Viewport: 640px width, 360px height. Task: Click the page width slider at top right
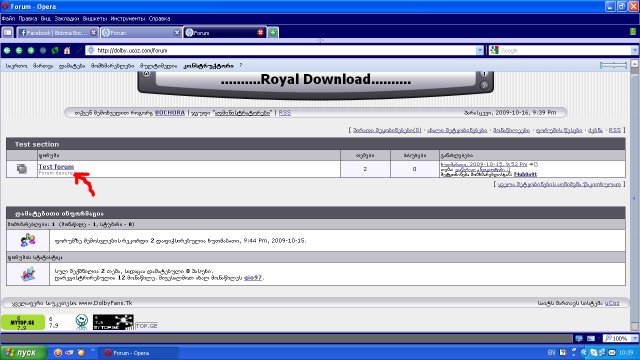click(613, 65)
